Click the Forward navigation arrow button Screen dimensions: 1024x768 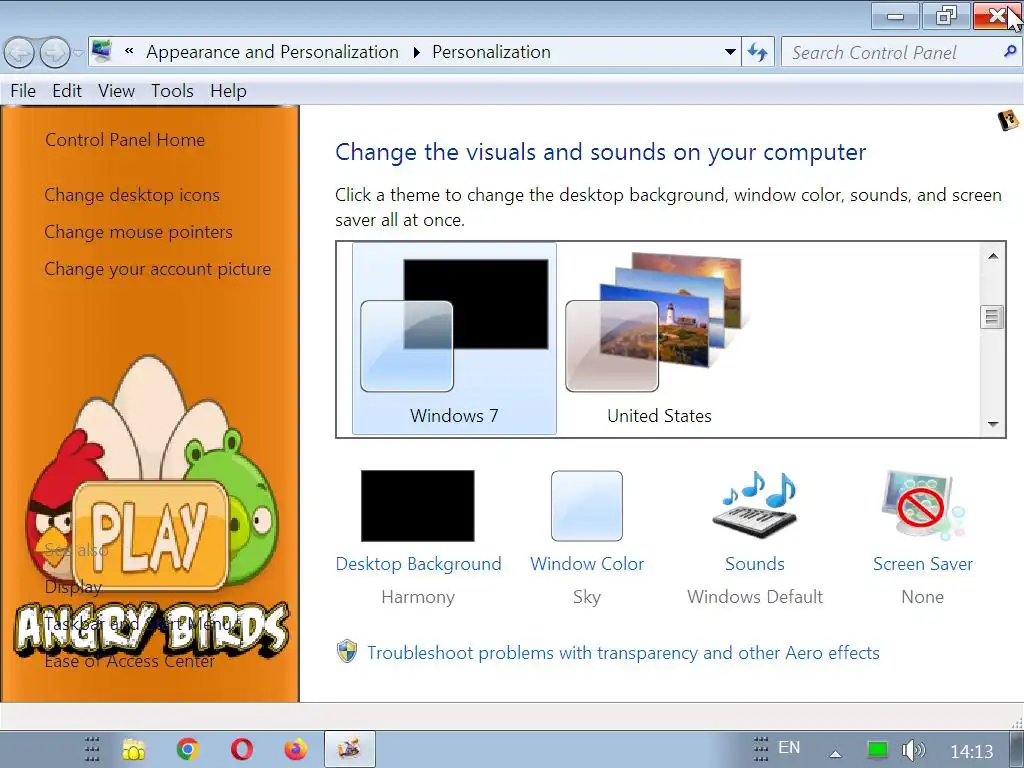click(x=55, y=53)
